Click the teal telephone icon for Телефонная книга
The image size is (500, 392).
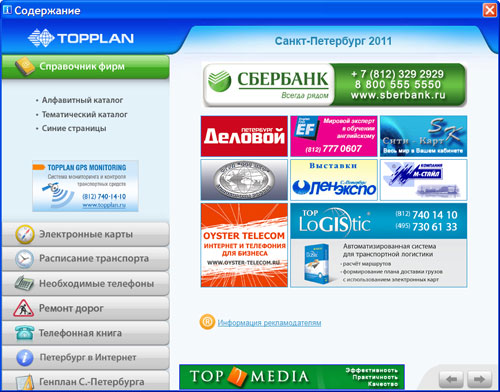pyautogui.click(x=24, y=333)
